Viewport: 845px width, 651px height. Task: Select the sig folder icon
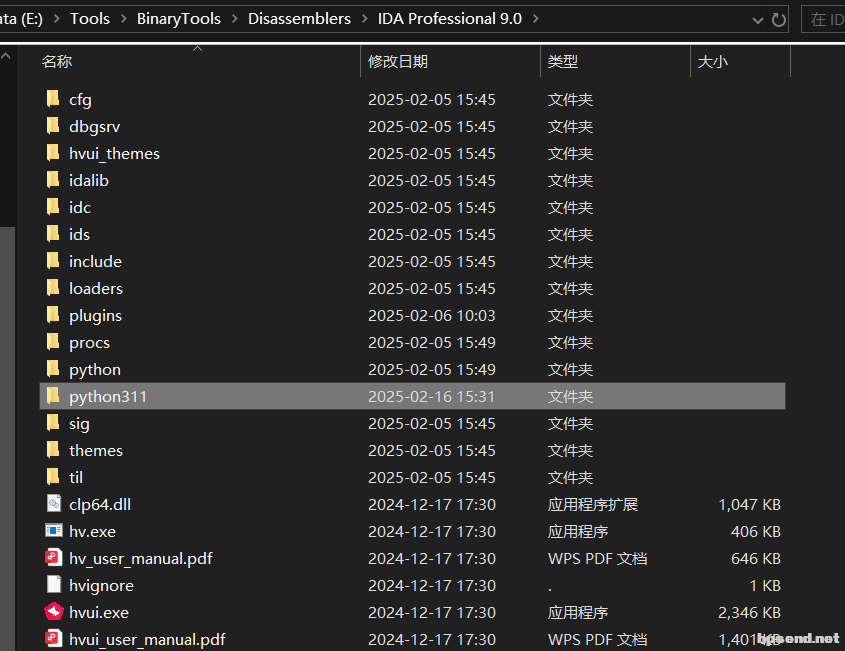coord(53,423)
